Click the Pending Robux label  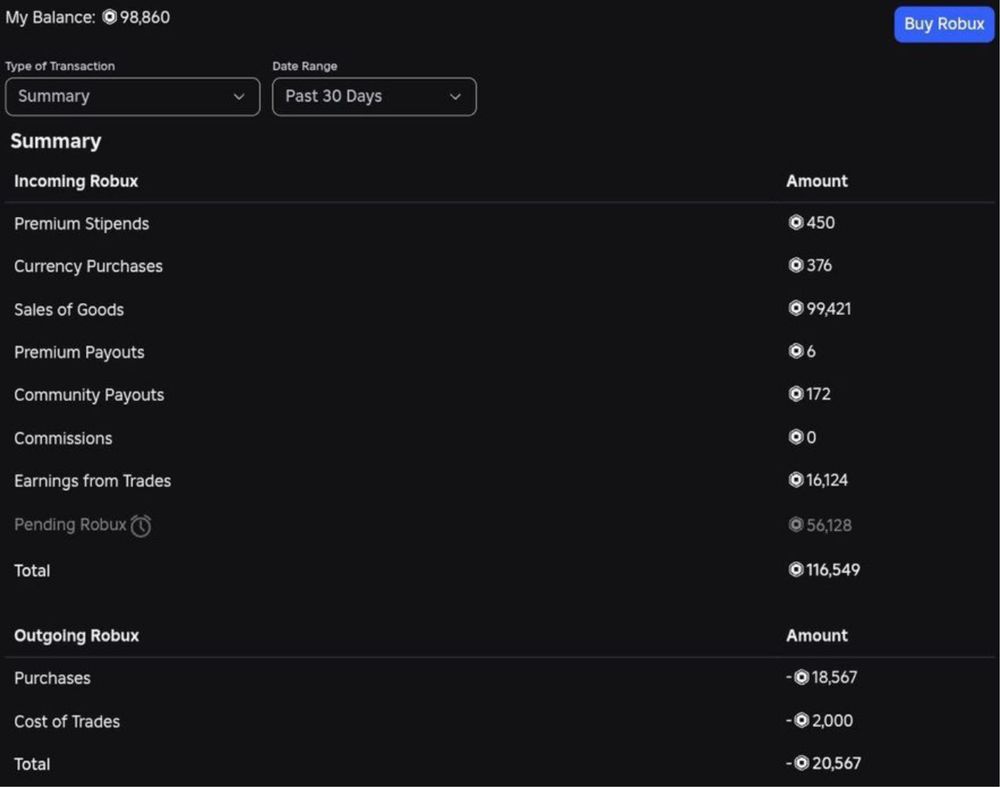(x=70, y=525)
